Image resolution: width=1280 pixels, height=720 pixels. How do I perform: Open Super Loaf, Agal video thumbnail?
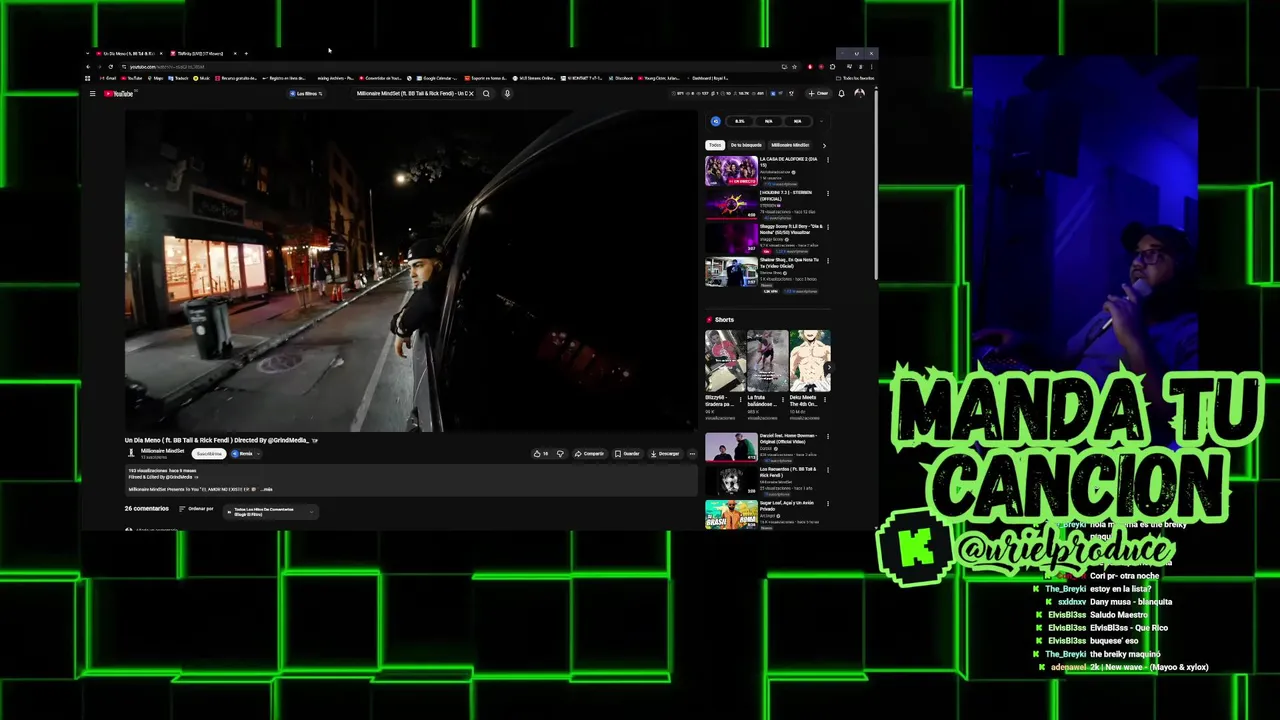[x=731, y=514]
